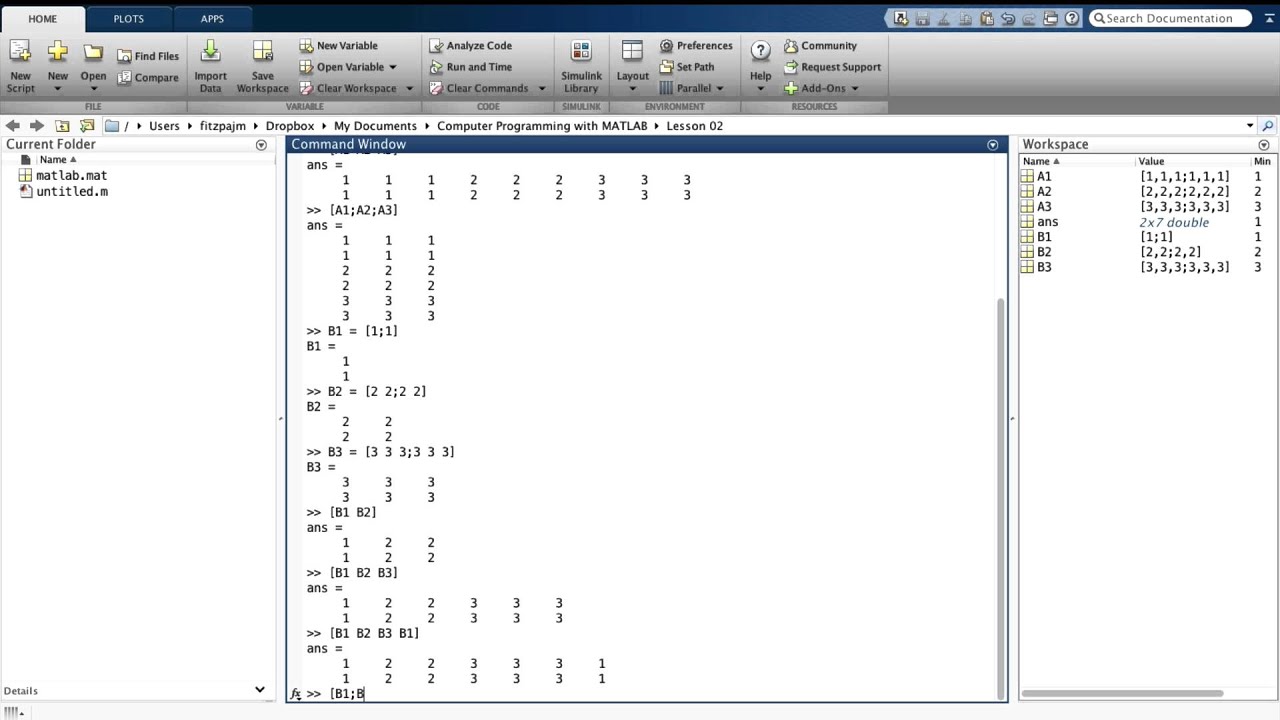
Task: Open the Community link
Action: tap(820, 45)
